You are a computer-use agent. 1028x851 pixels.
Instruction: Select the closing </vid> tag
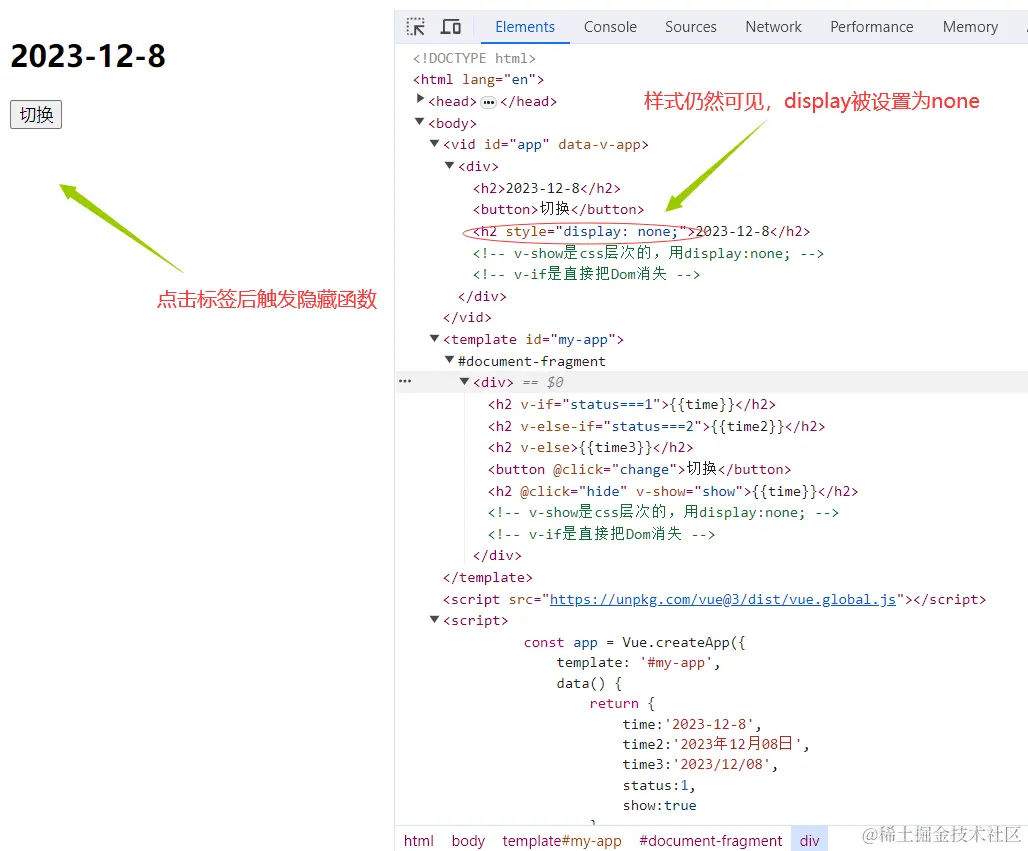[x=467, y=317]
